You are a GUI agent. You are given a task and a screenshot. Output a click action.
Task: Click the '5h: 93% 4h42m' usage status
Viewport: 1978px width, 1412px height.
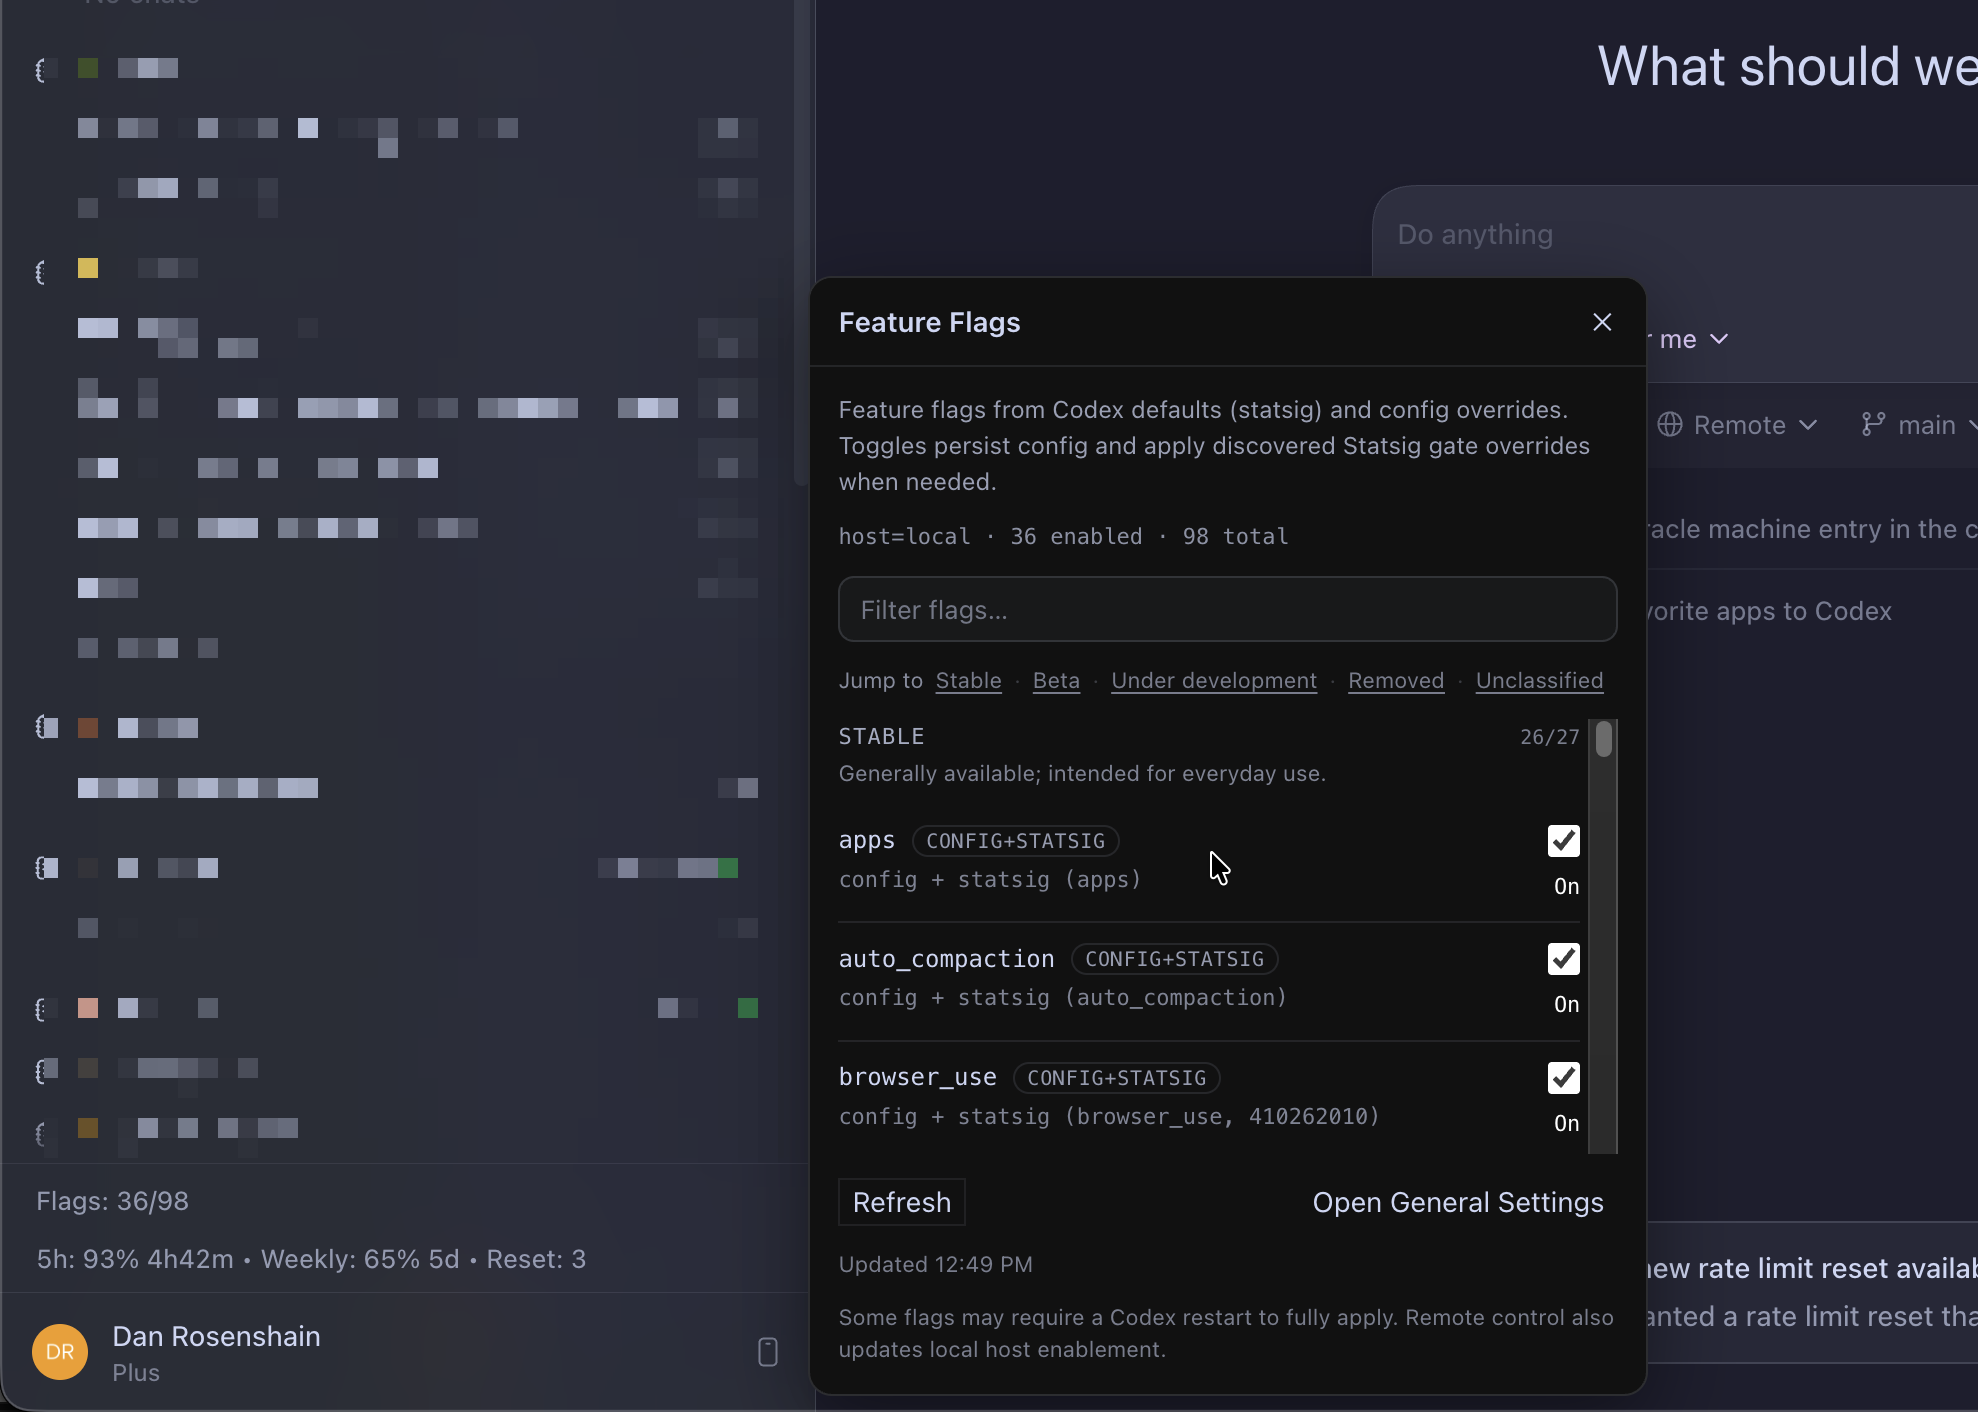[x=135, y=1259]
